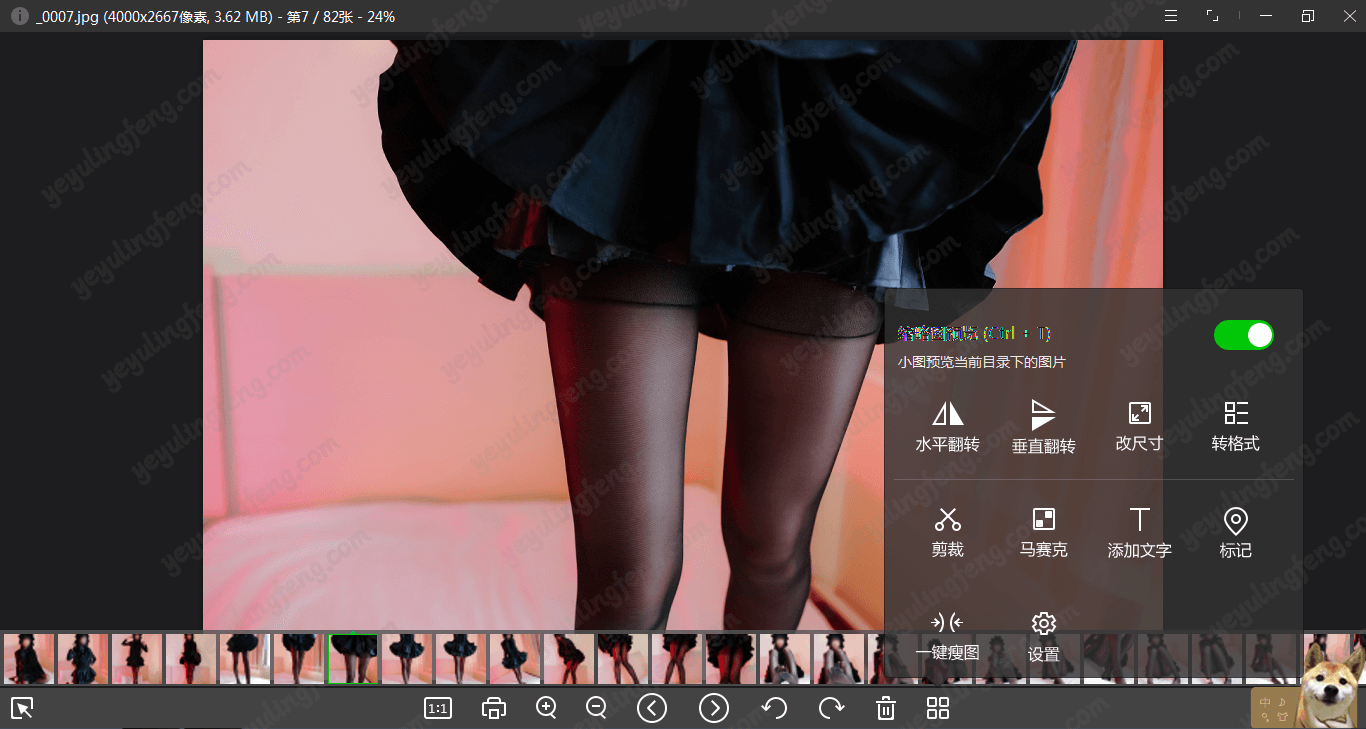Image resolution: width=1366 pixels, height=729 pixels.
Task: Click the 水平翻转 horizontal flip icon
Action: tap(947, 414)
